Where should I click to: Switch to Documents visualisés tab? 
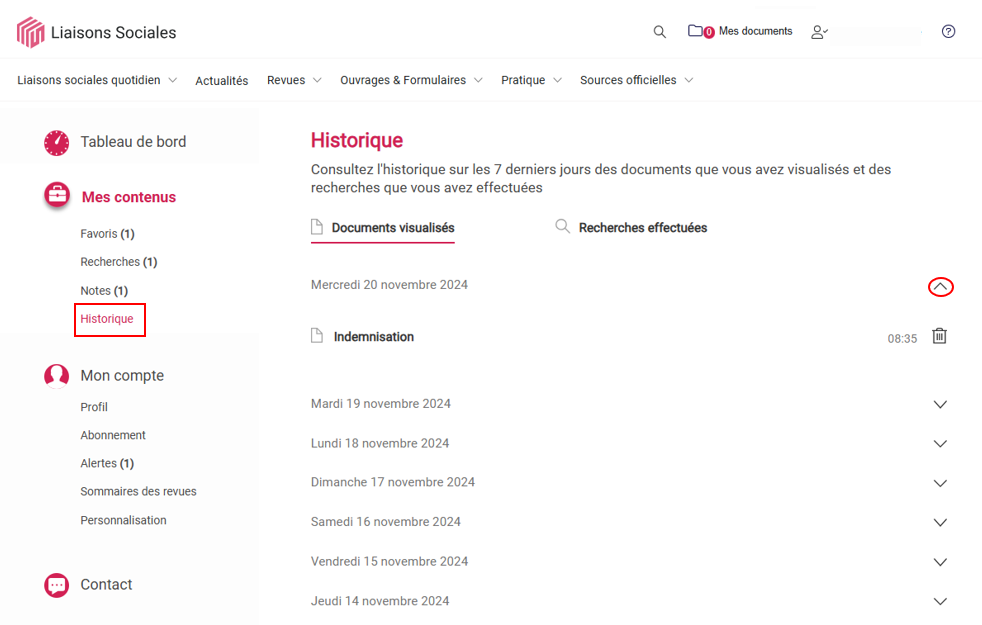383,228
